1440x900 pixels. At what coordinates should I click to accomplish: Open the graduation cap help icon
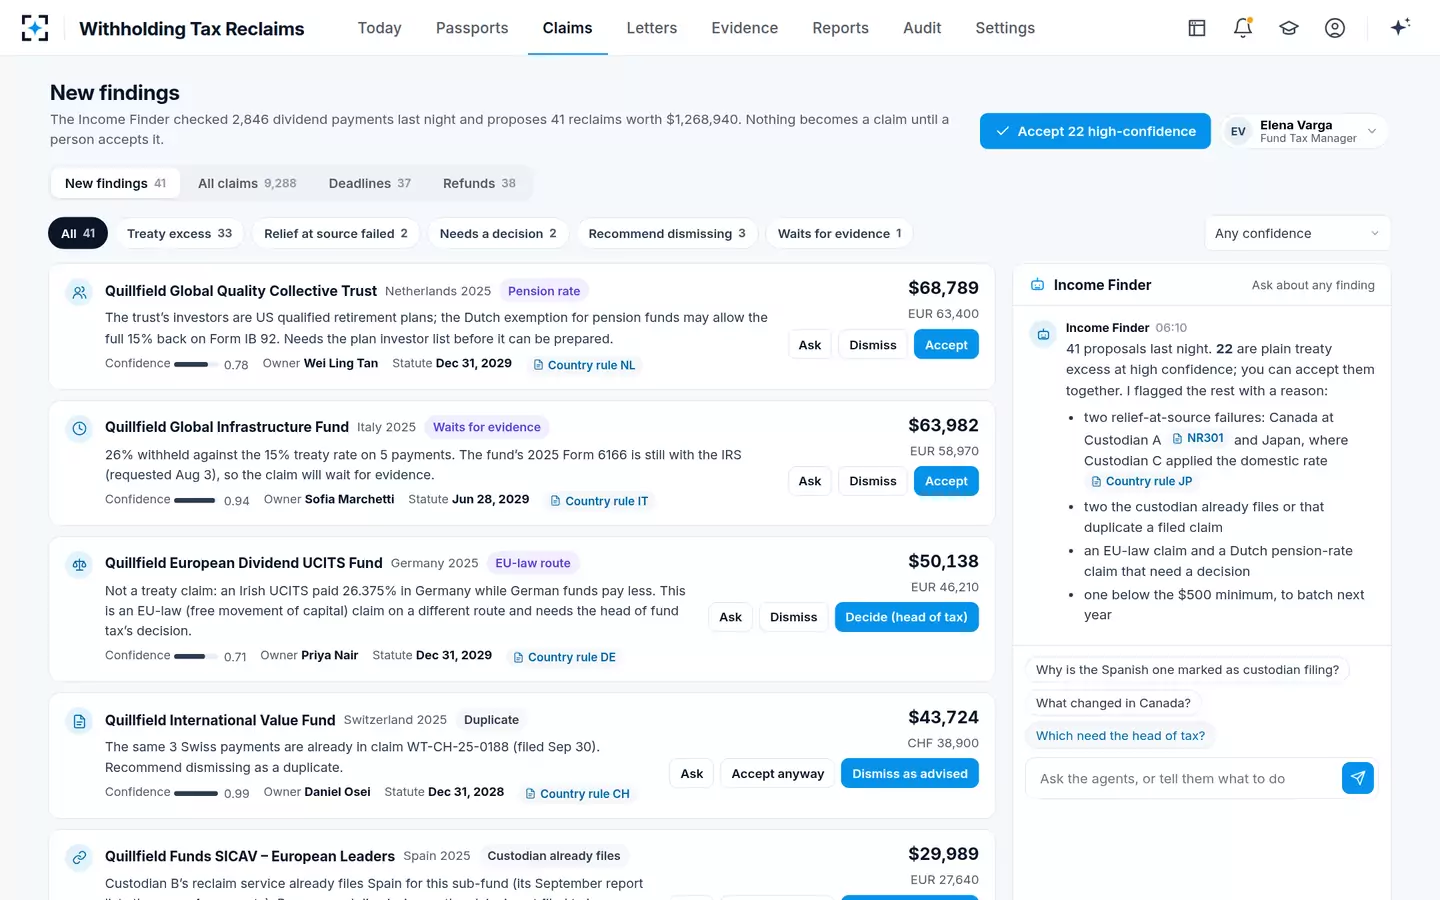1289,28
